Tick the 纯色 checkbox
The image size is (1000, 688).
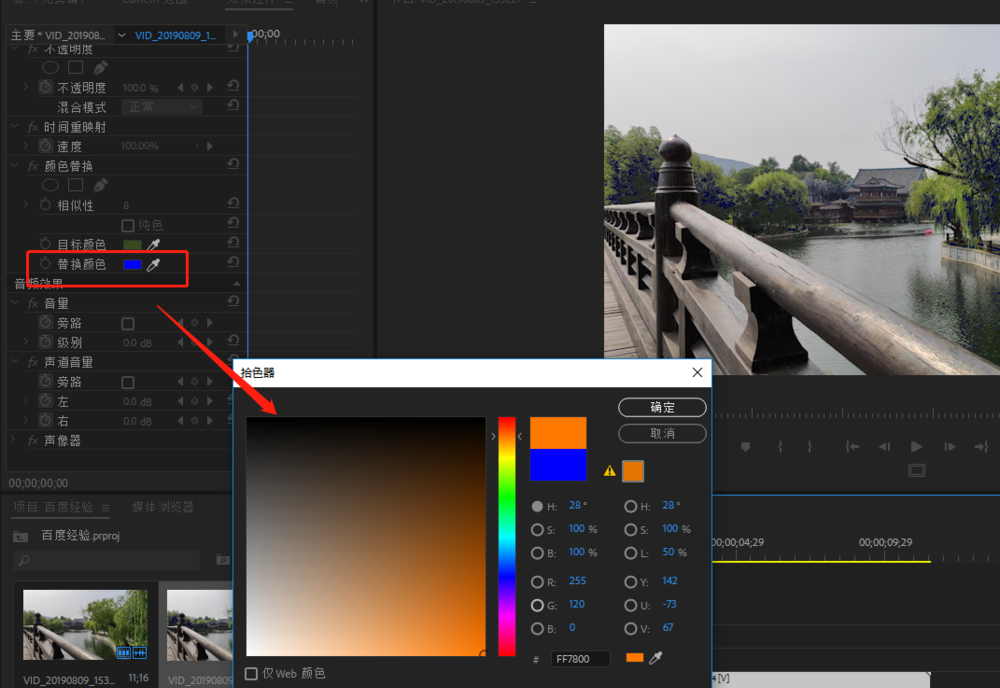(128, 225)
